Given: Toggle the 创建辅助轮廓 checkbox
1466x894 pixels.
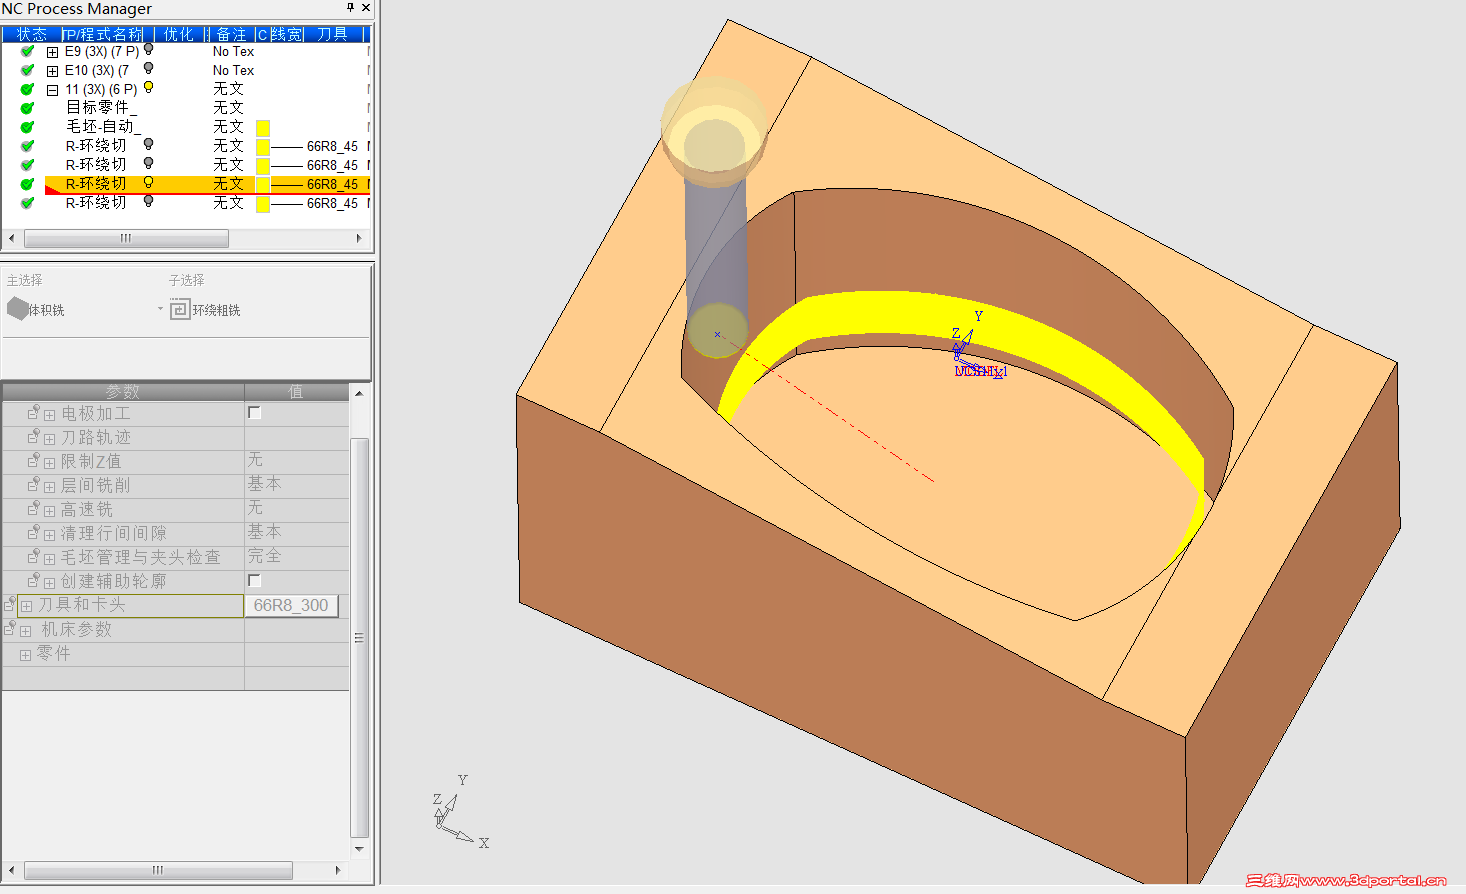Looking at the screenshot, I should pos(254,580).
